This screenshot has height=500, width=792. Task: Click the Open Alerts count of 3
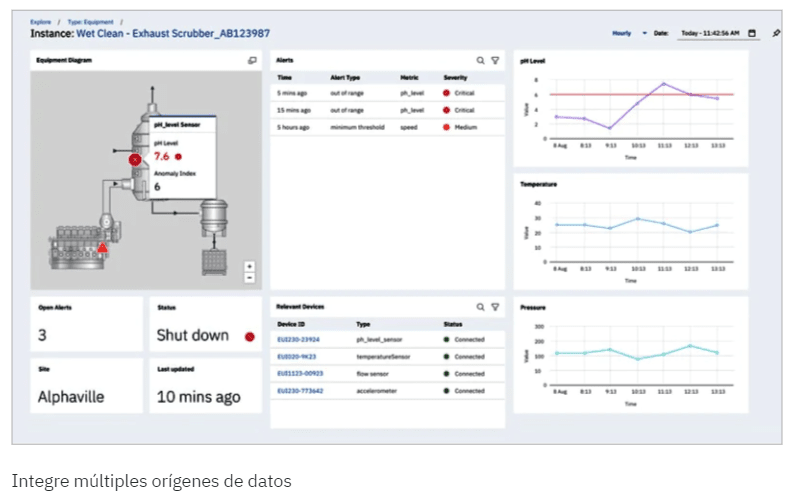42,335
